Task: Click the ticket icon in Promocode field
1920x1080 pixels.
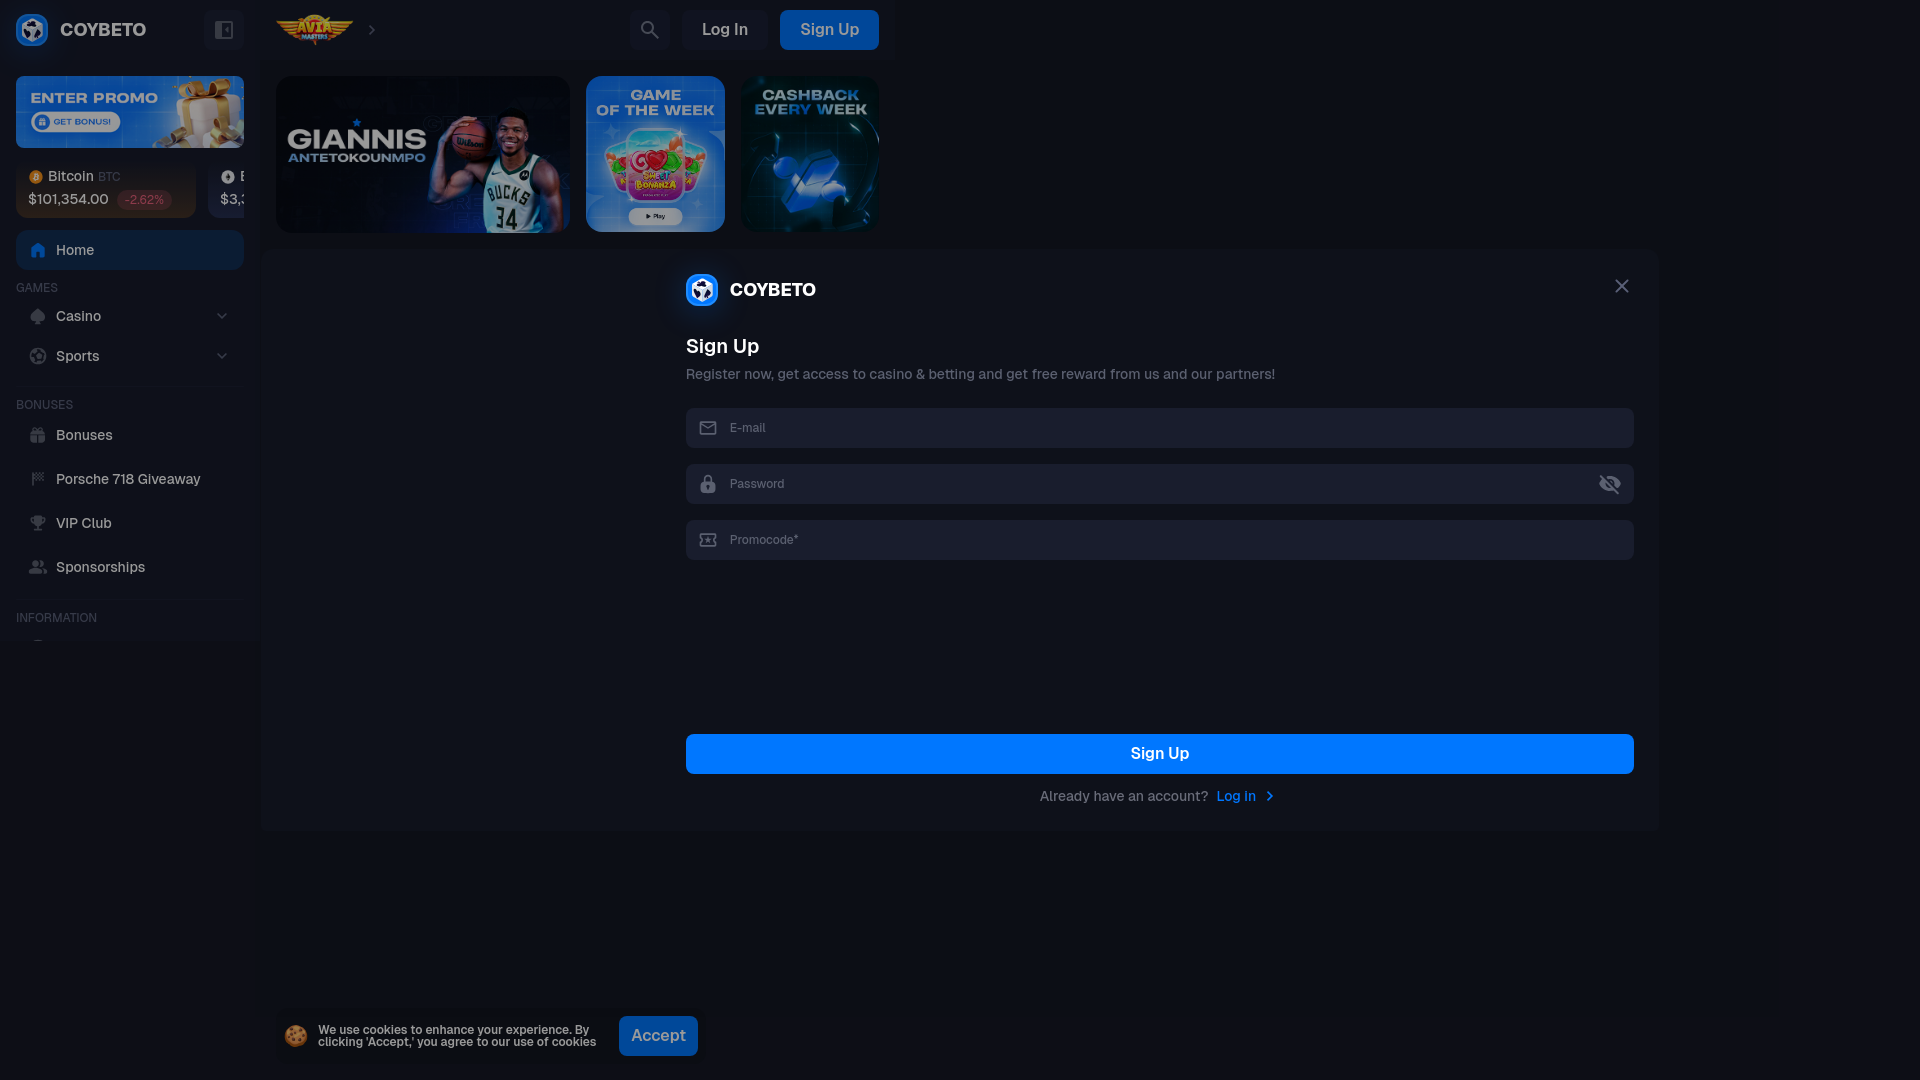Action: pos(708,540)
